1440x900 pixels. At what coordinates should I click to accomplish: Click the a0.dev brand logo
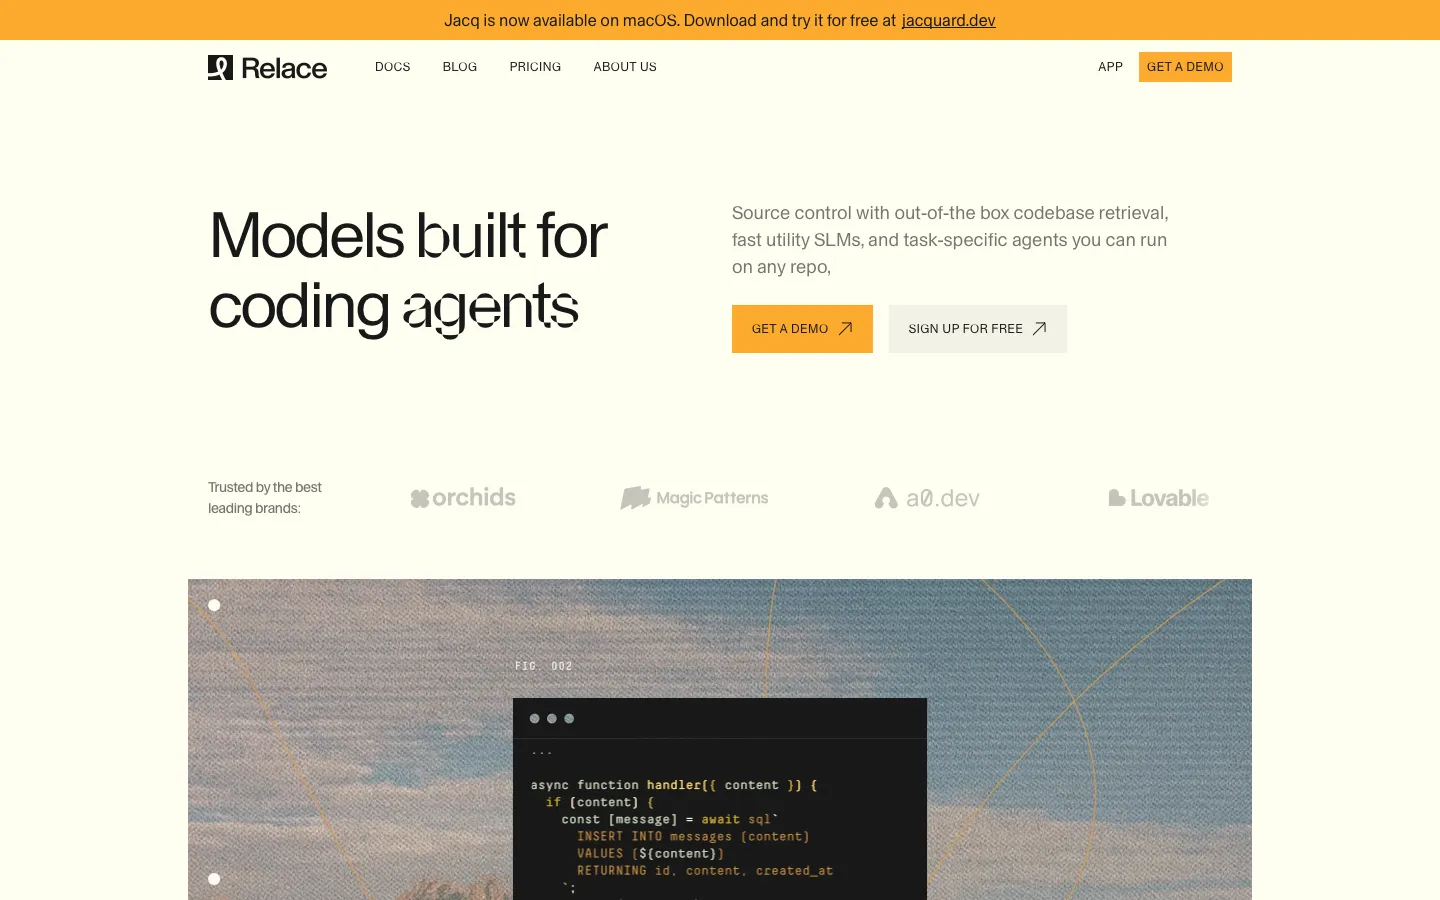point(927,498)
